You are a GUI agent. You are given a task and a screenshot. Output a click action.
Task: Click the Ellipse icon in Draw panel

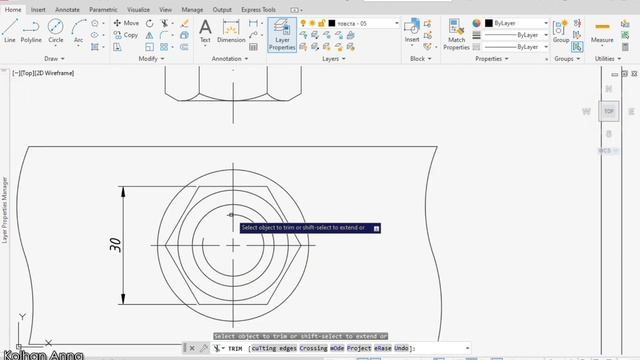[95, 36]
